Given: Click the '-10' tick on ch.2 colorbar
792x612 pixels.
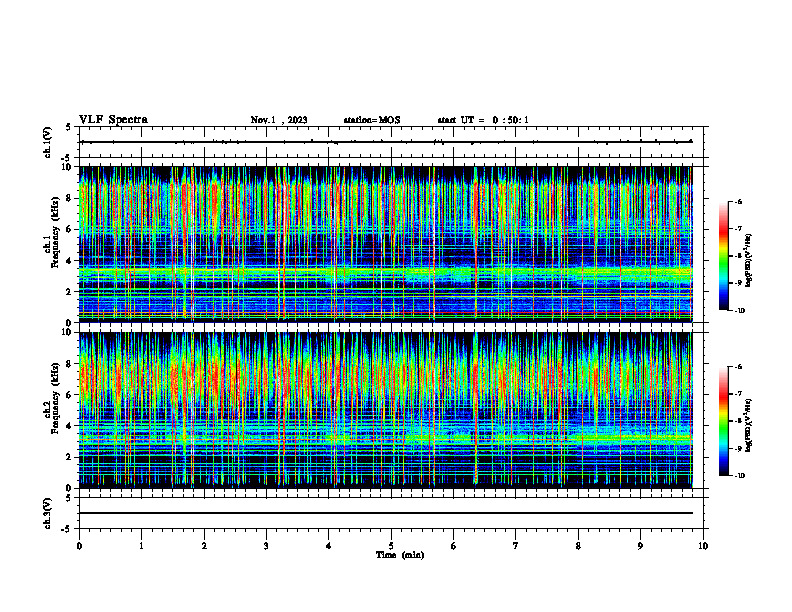Looking at the screenshot, I should click(x=739, y=476).
